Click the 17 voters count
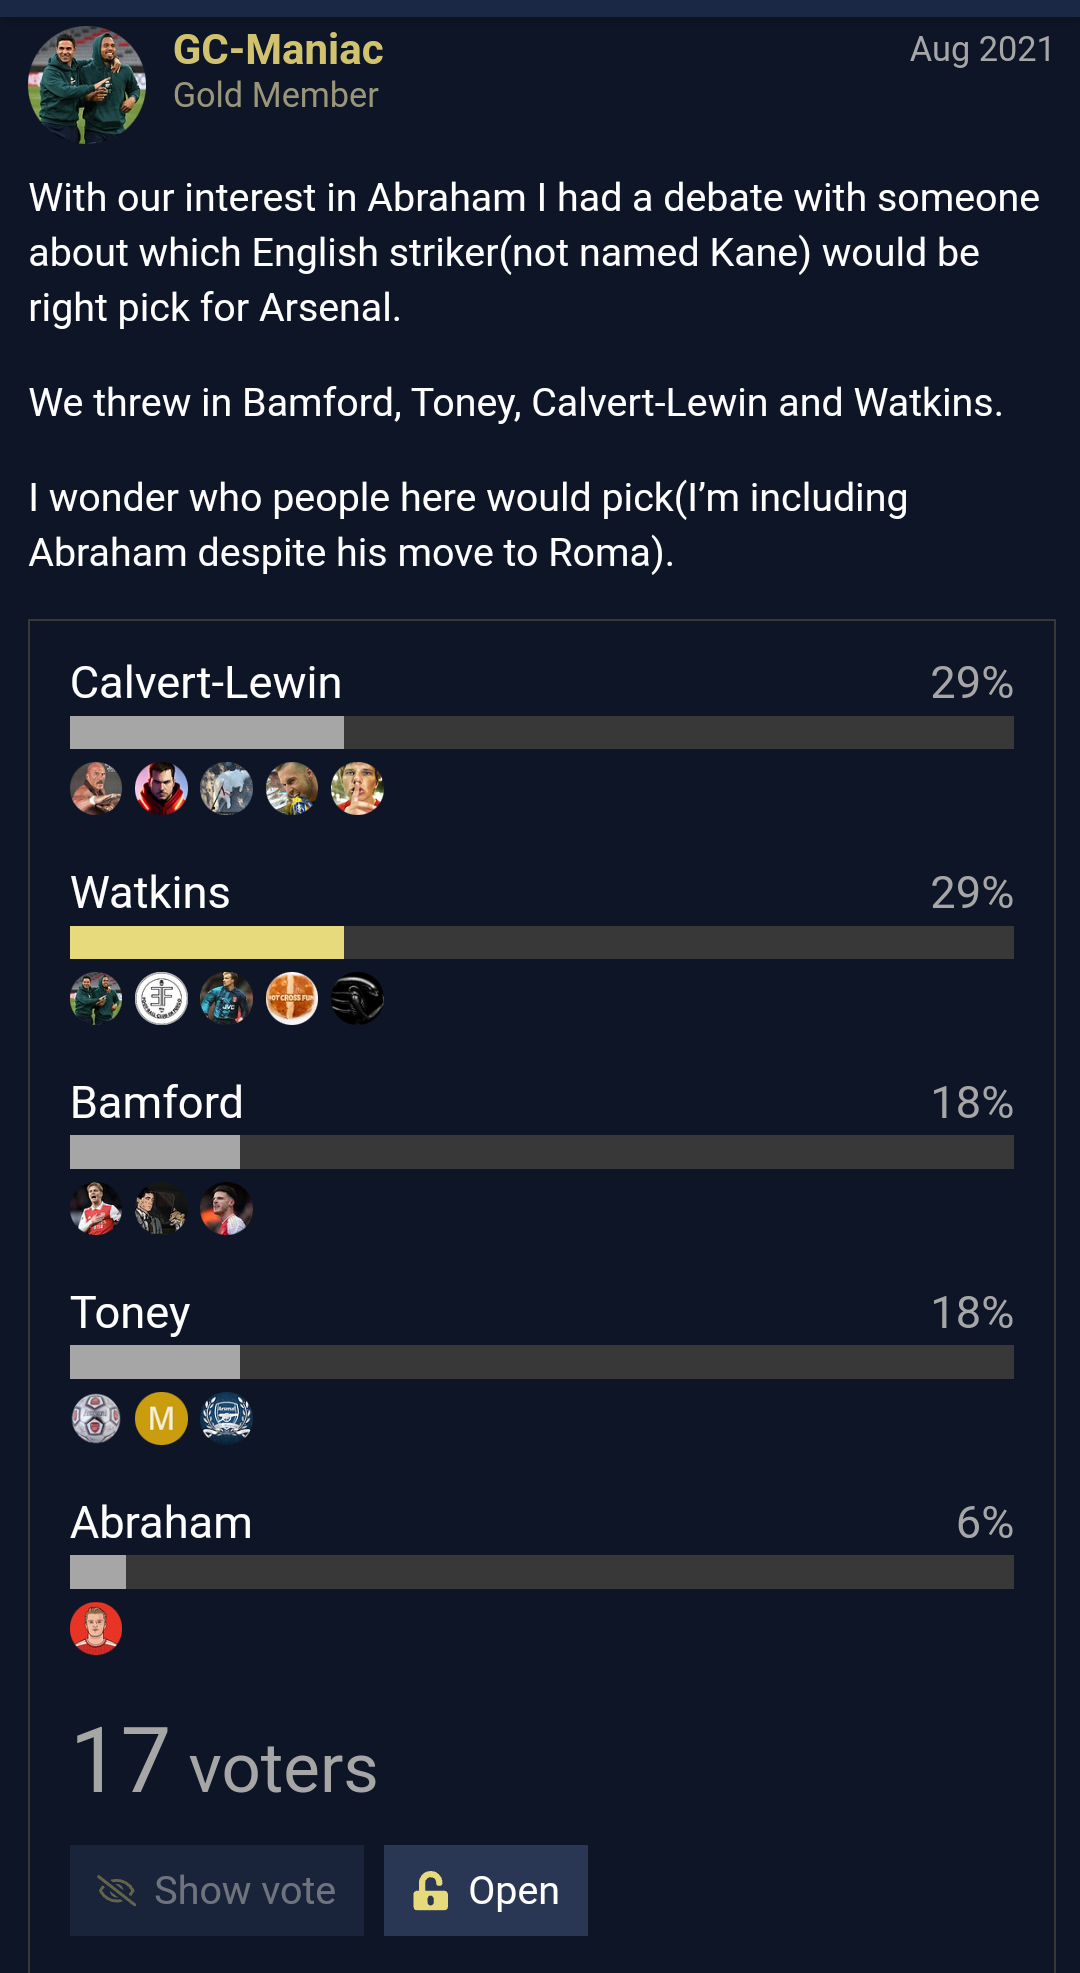The image size is (1080, 1973). 224,1762
